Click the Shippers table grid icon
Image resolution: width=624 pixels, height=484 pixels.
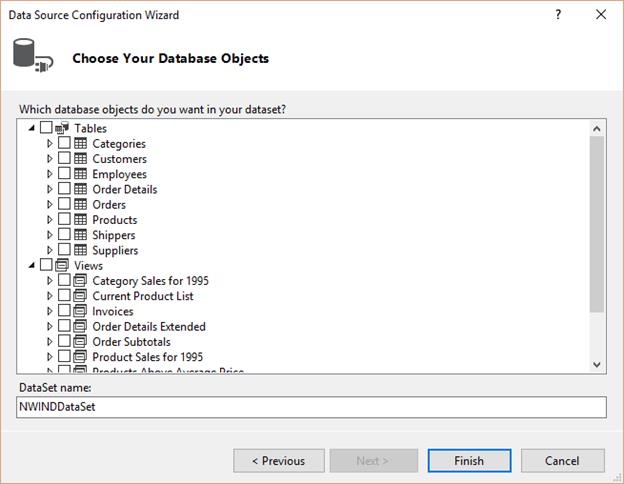[80, 235]
